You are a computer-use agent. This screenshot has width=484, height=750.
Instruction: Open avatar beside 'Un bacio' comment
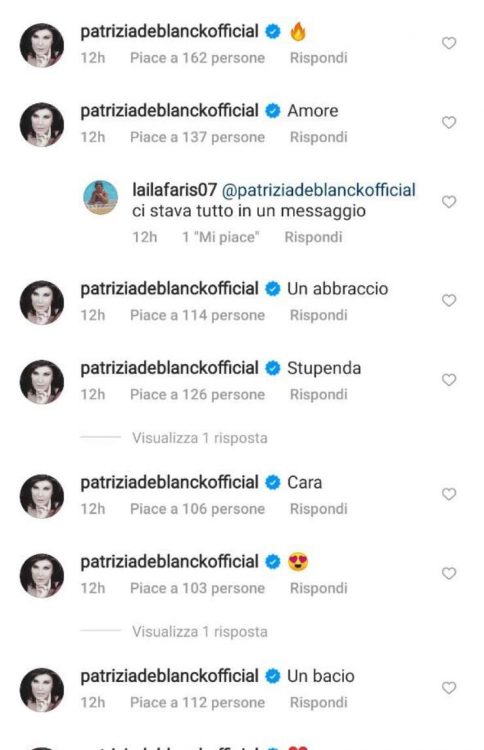click(42, 690)
